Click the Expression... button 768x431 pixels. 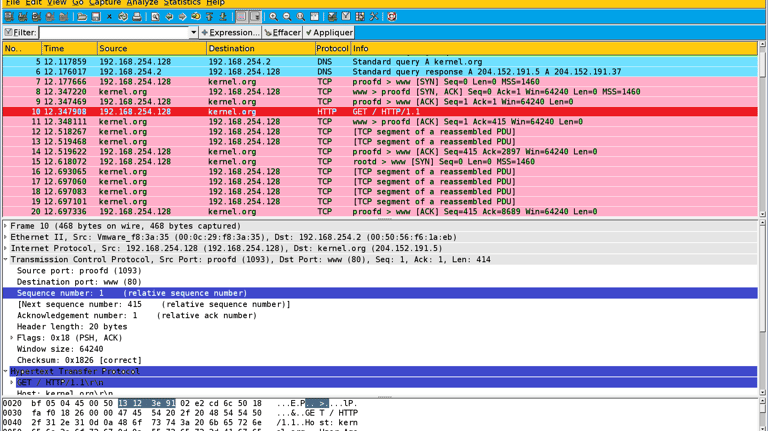(230, 32)
